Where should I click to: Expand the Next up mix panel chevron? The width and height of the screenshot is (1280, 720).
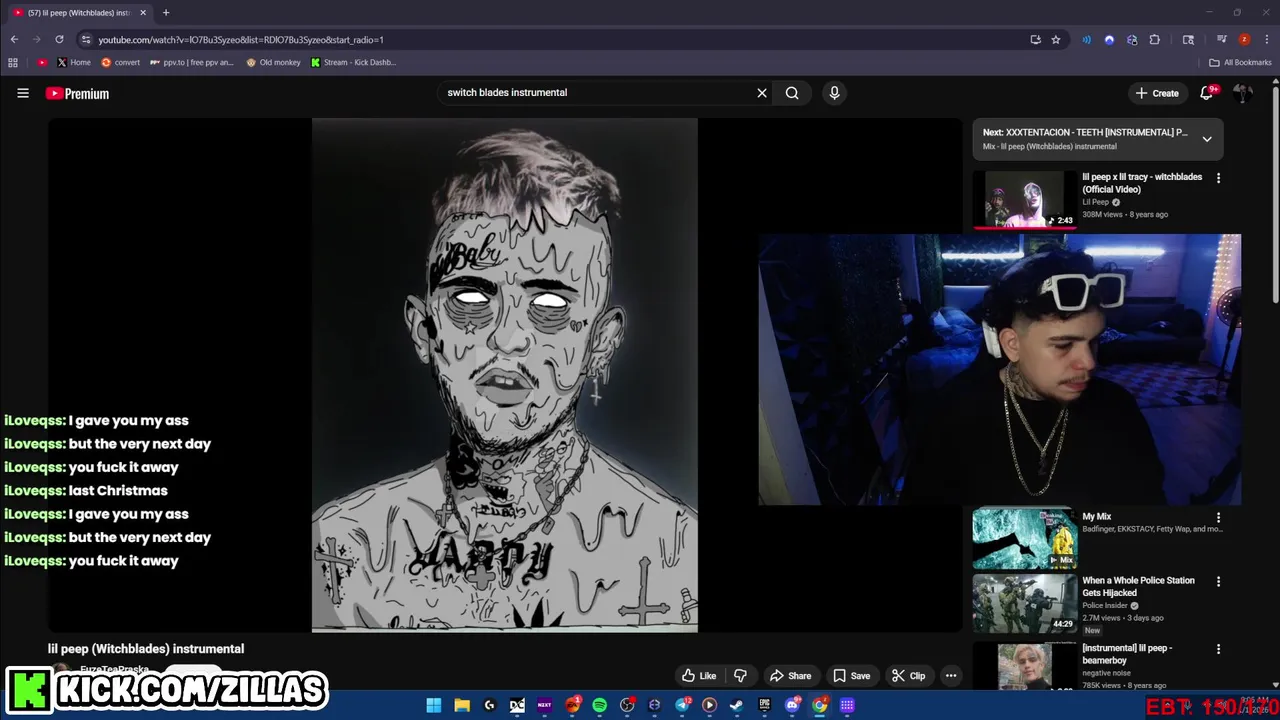point(1207,139)
